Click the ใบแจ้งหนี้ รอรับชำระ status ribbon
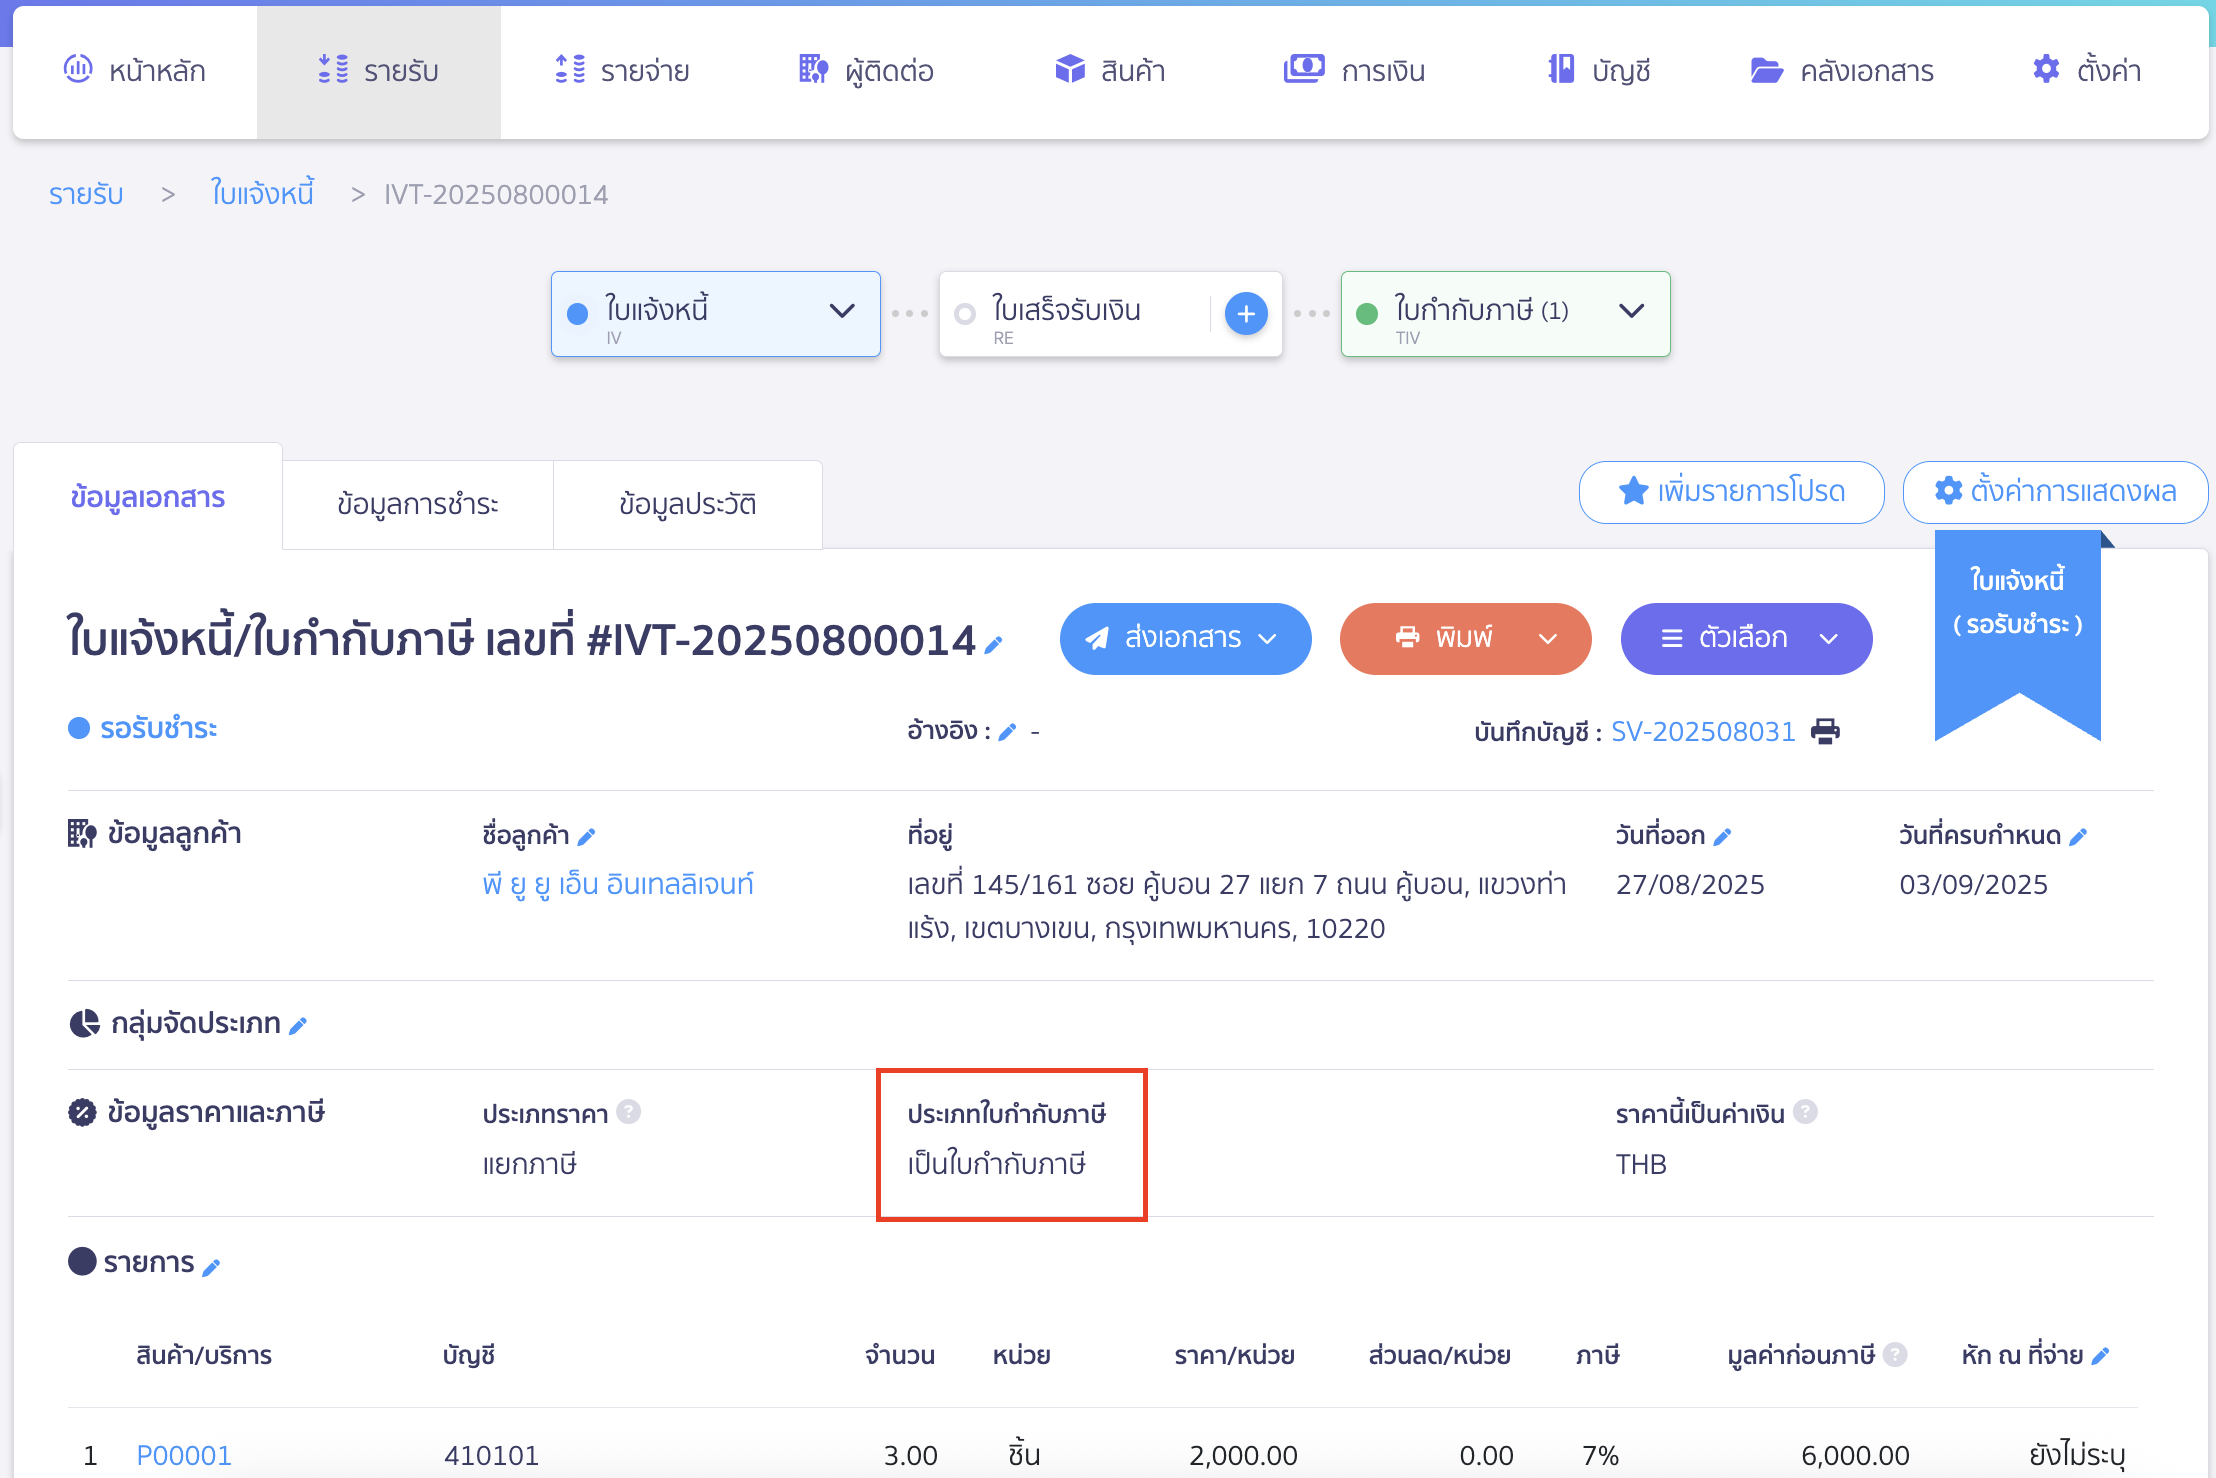Image resolution: width=2216 pixels, height=1478 pixels. 2018,635
